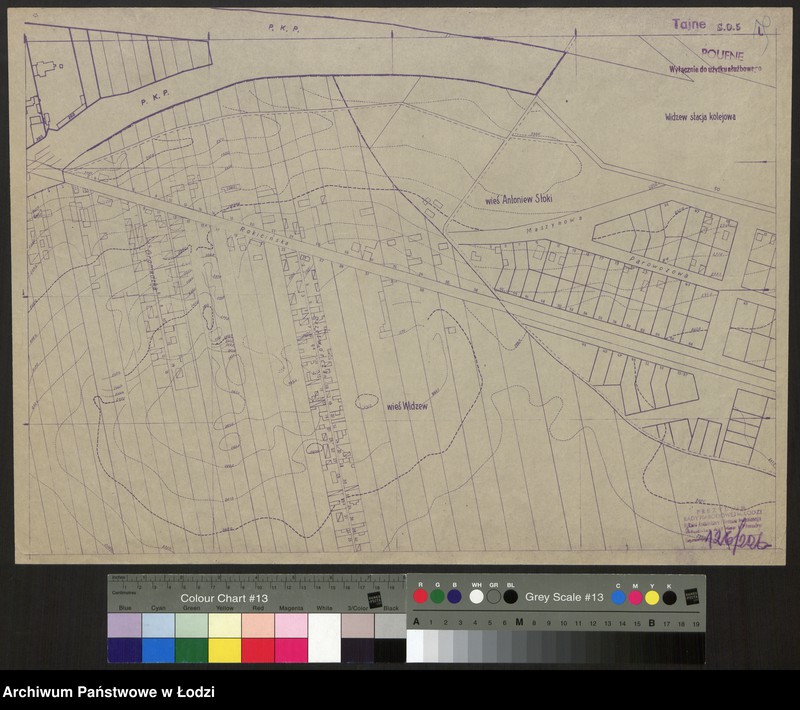Viewport: 800px width, 710px height.
Task: Click the 'Colour Chart #13' title text
Action: (x=224, y=598)
